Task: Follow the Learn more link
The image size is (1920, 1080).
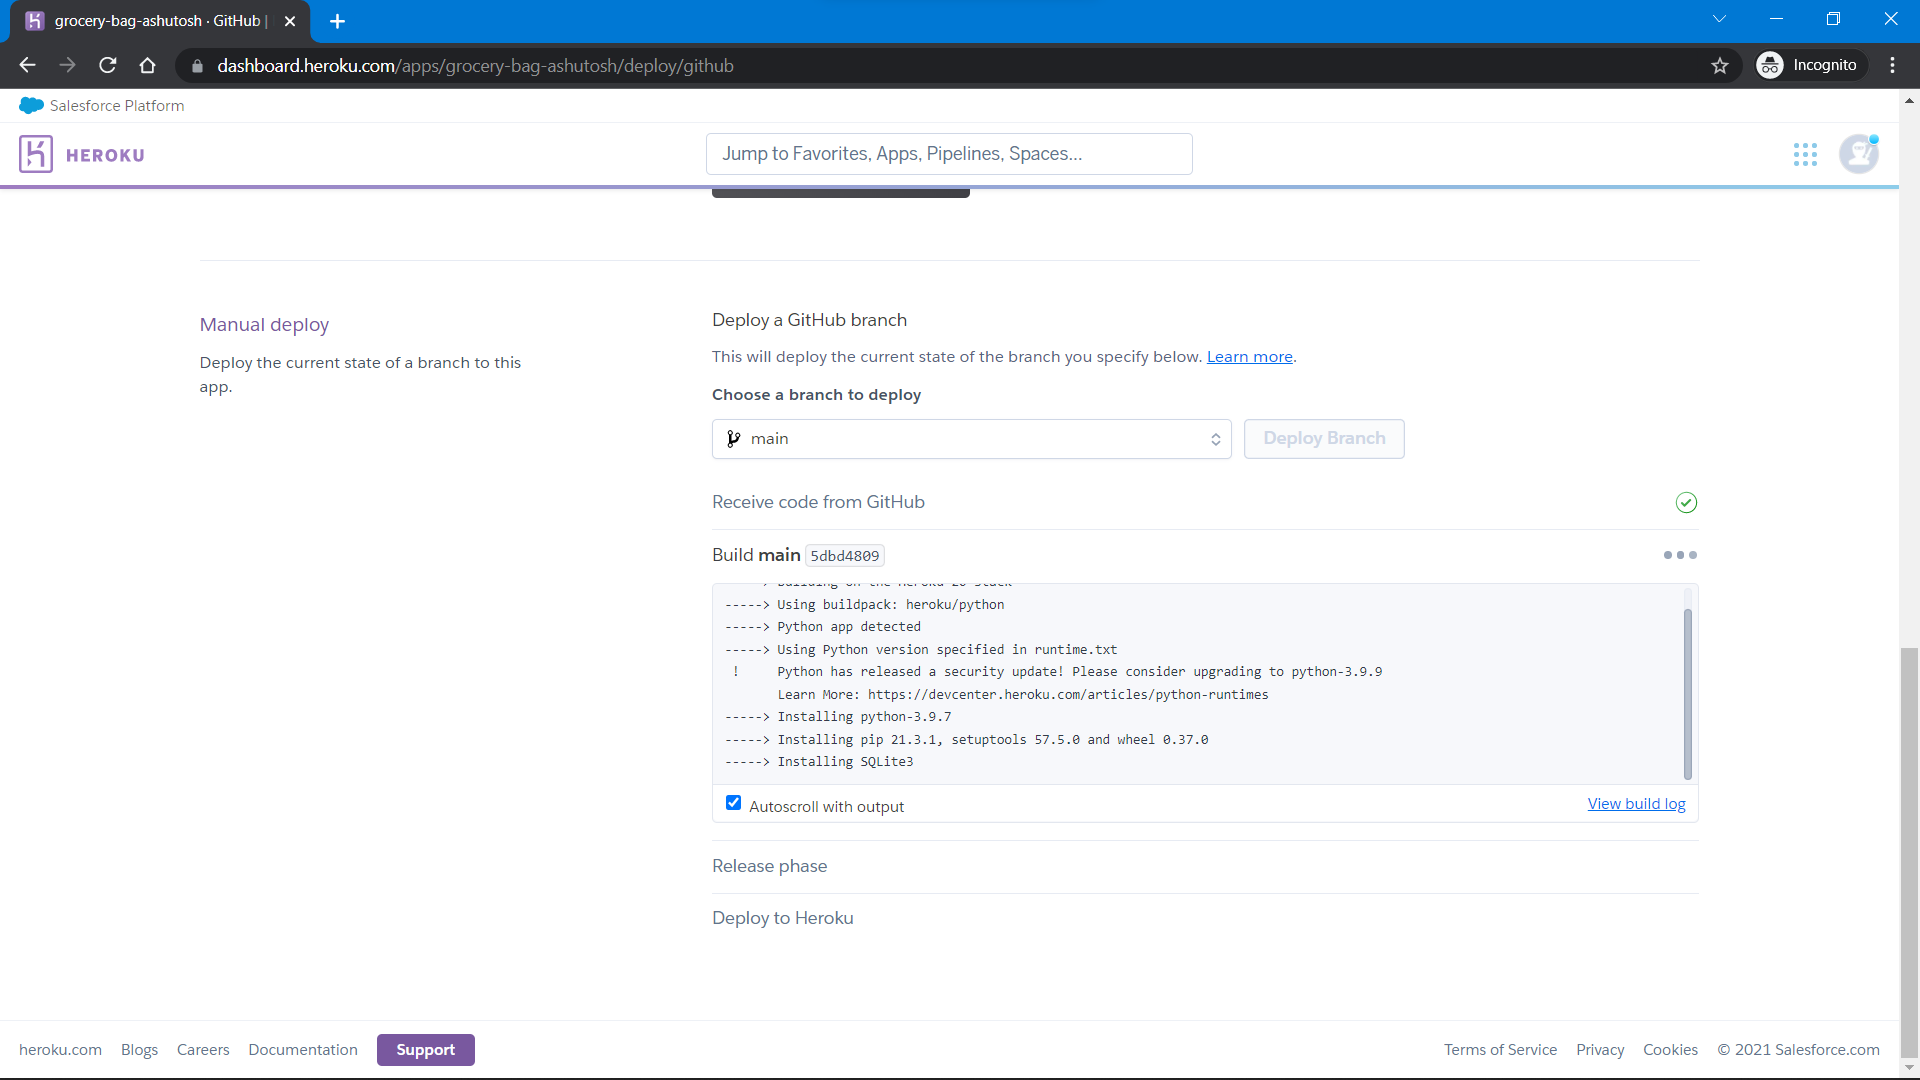Action: pyautogui.click(x=1249, y=357)
